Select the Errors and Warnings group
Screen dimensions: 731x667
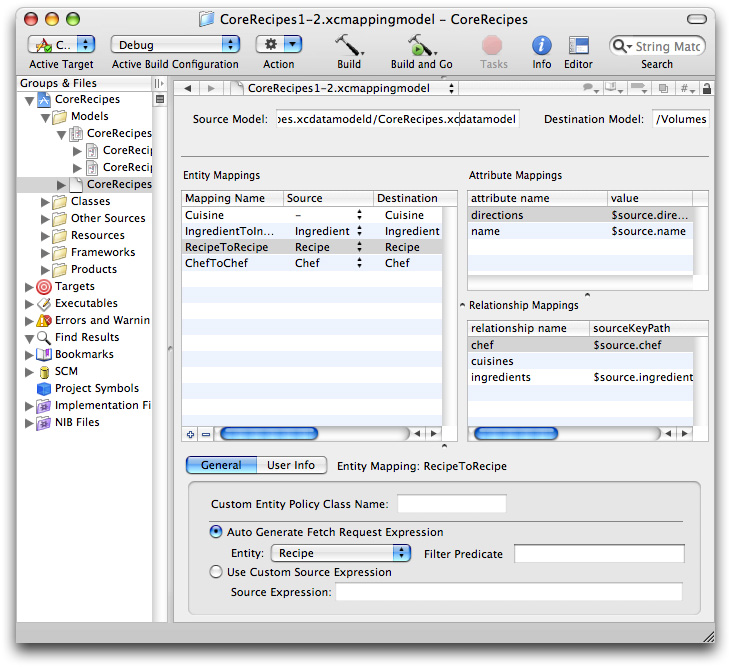(x=102, y=320)
